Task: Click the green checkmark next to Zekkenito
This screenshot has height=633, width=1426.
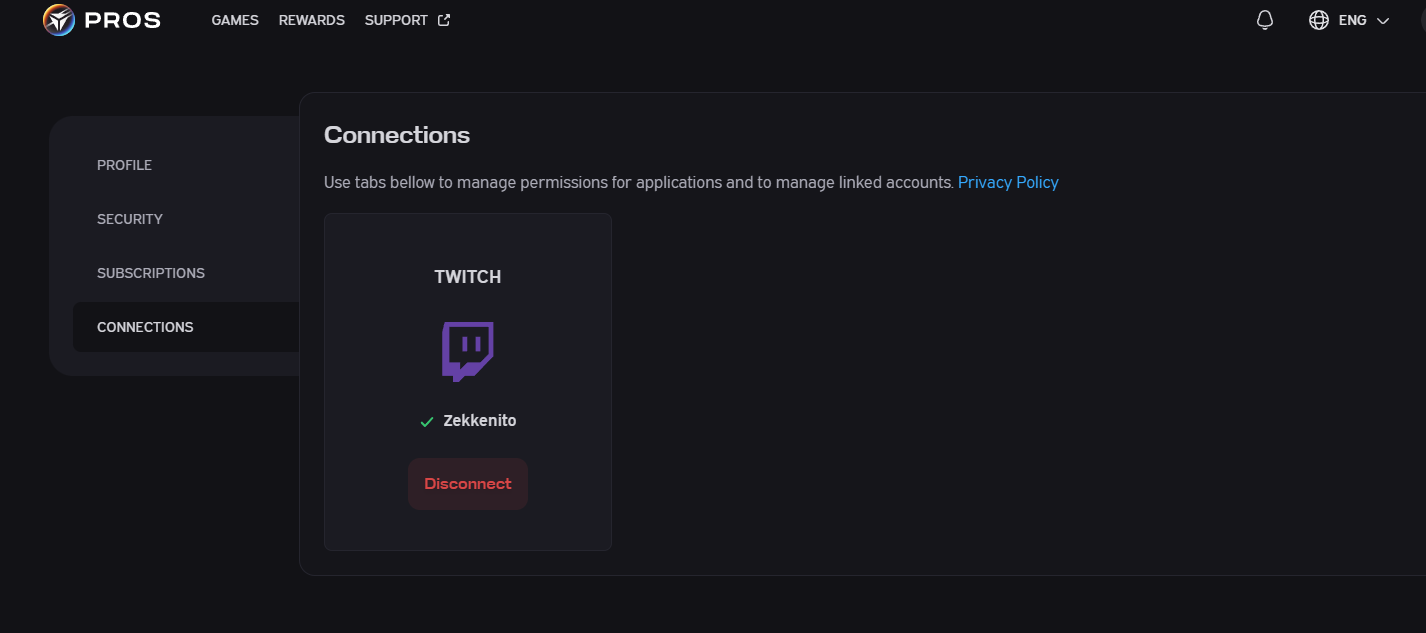Action: (x=425, y=420)
